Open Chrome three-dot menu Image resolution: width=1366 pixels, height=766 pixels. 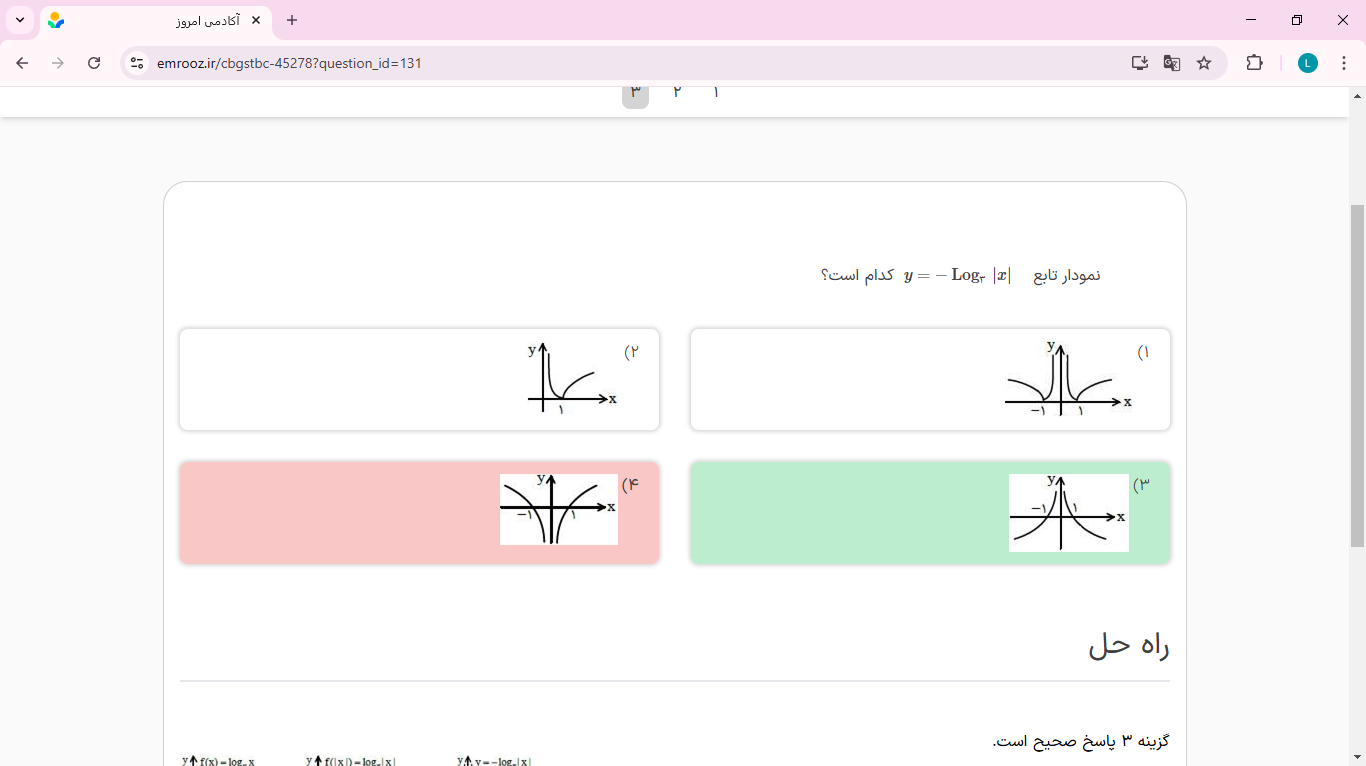tap(1344, 63)
